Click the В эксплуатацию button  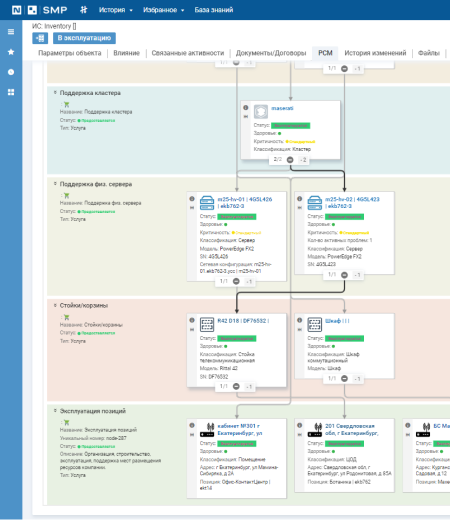point(84,38)
